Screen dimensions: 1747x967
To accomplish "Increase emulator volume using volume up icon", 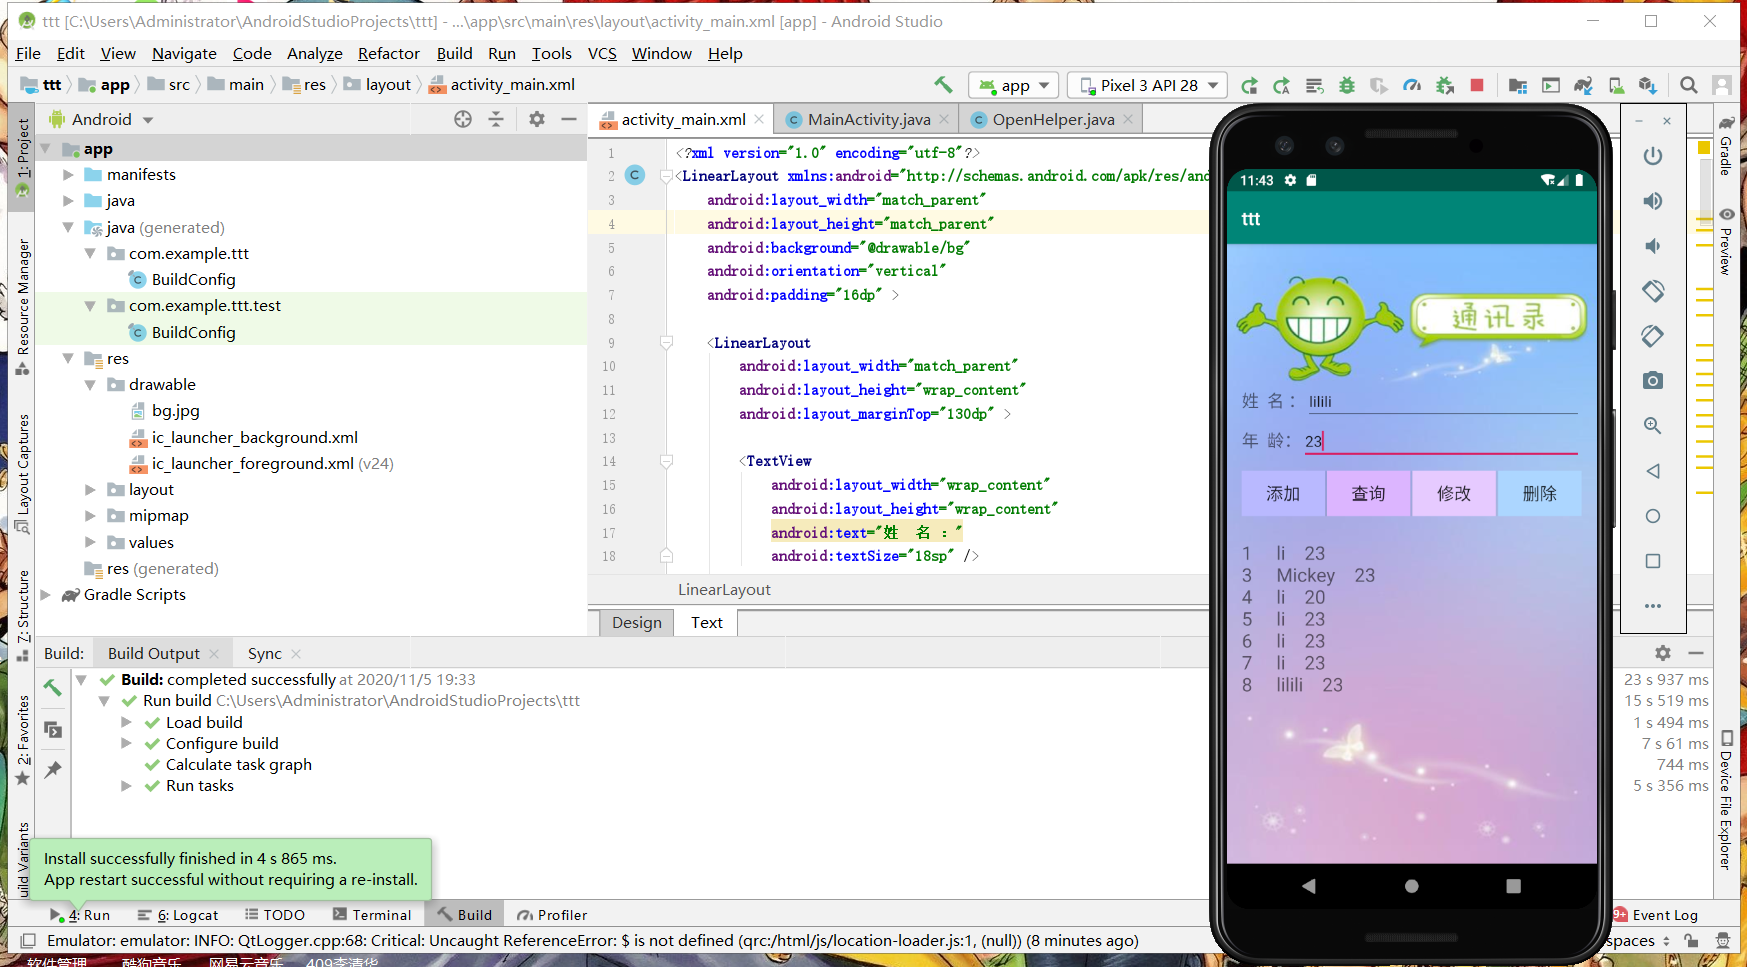I will pos(1653,201).
